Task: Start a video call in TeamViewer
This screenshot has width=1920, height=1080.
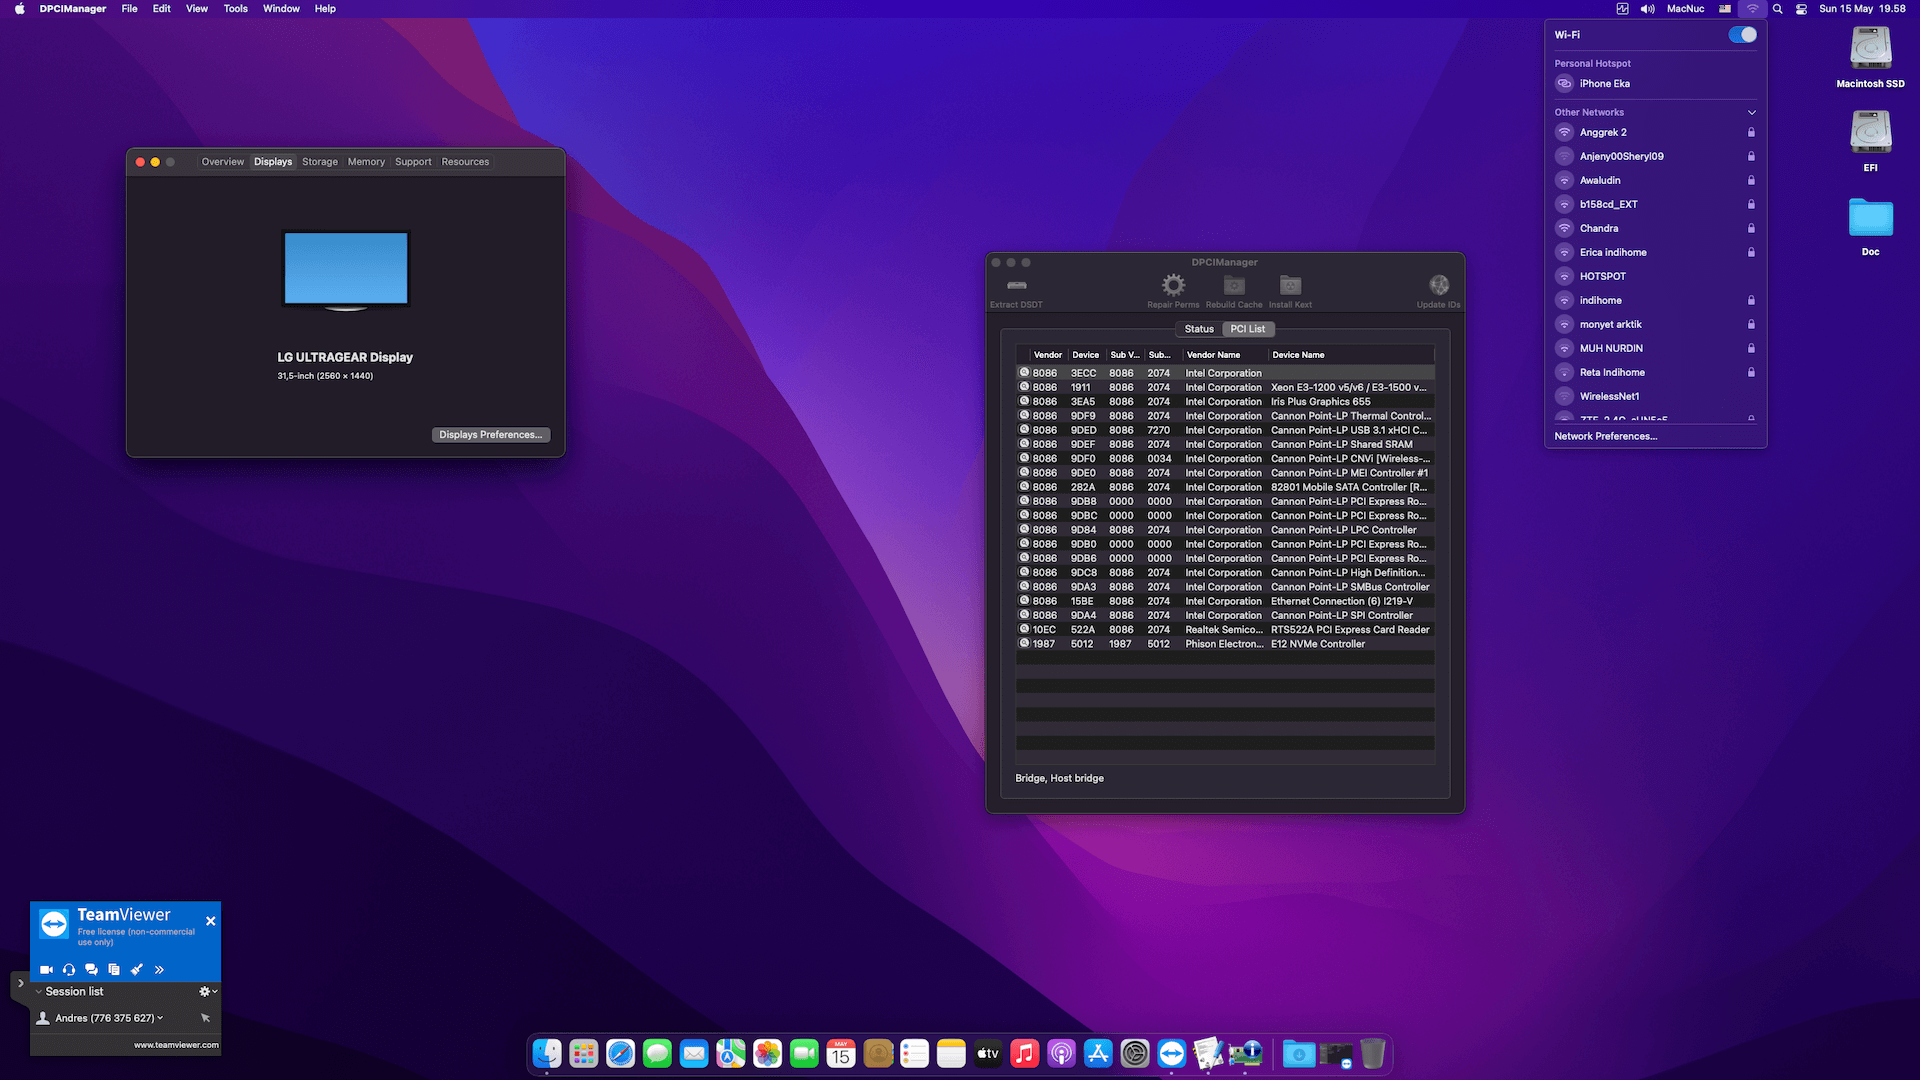Action: [x=46, y=969]
